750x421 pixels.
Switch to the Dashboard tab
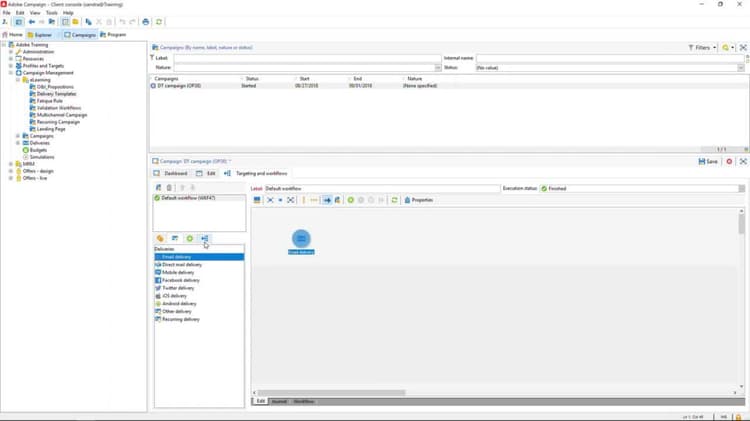click(171, 174)
